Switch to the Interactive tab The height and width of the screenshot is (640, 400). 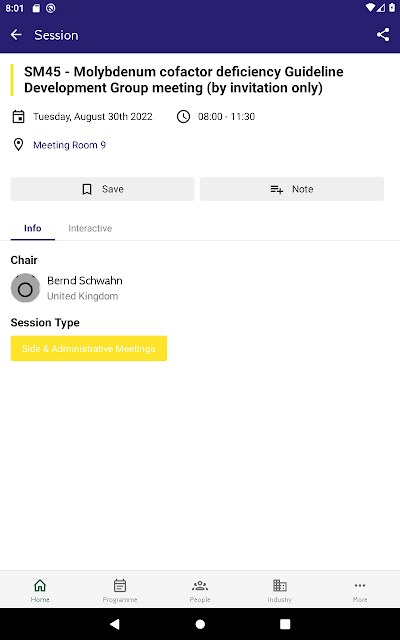click(x=90, y=228)
